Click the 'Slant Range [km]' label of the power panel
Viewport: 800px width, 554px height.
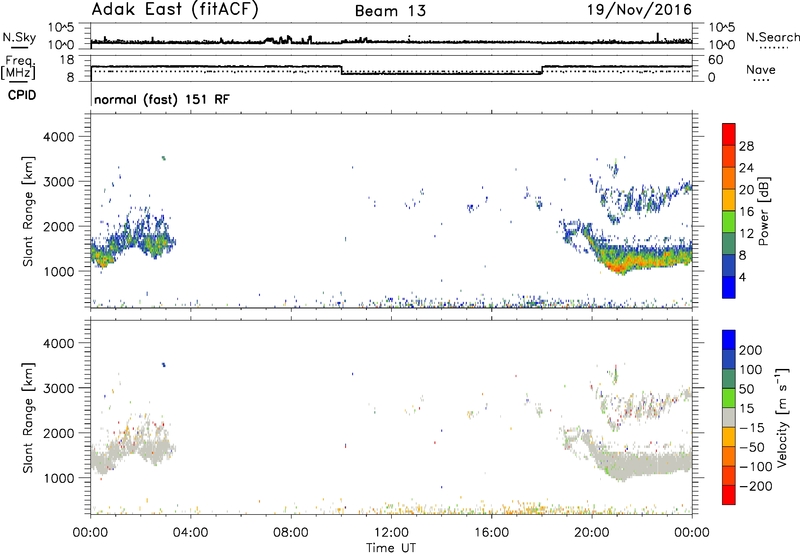point(28,211)
